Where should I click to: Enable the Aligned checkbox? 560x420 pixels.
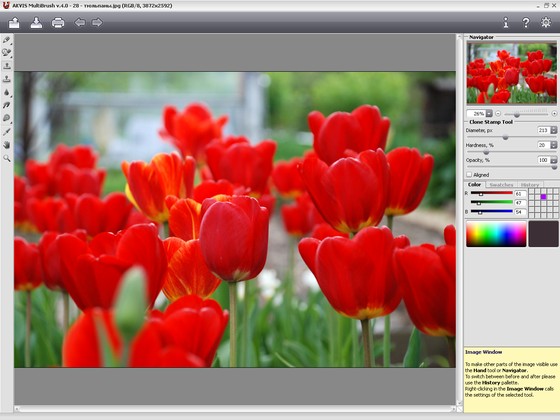tap(469, 175)
